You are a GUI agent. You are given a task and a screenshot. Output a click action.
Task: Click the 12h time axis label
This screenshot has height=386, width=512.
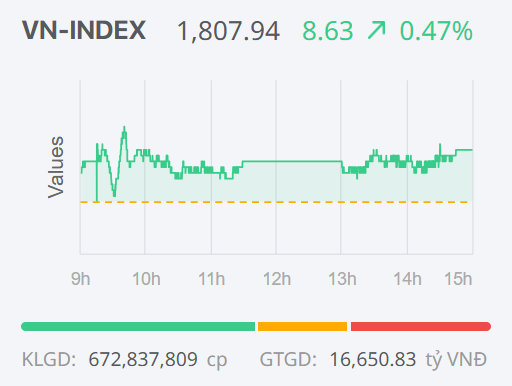pyautogui.click(x=277, y=279)
